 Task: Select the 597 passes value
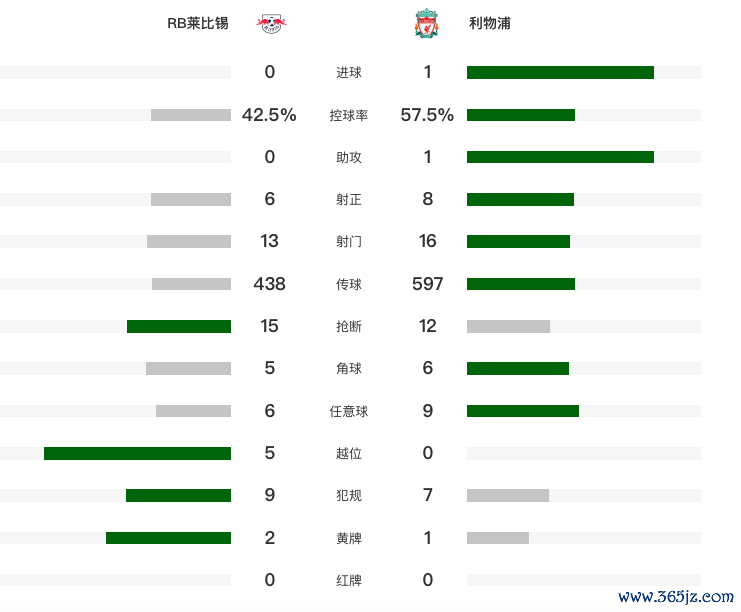pyautogui.click(x=428, y=284)
